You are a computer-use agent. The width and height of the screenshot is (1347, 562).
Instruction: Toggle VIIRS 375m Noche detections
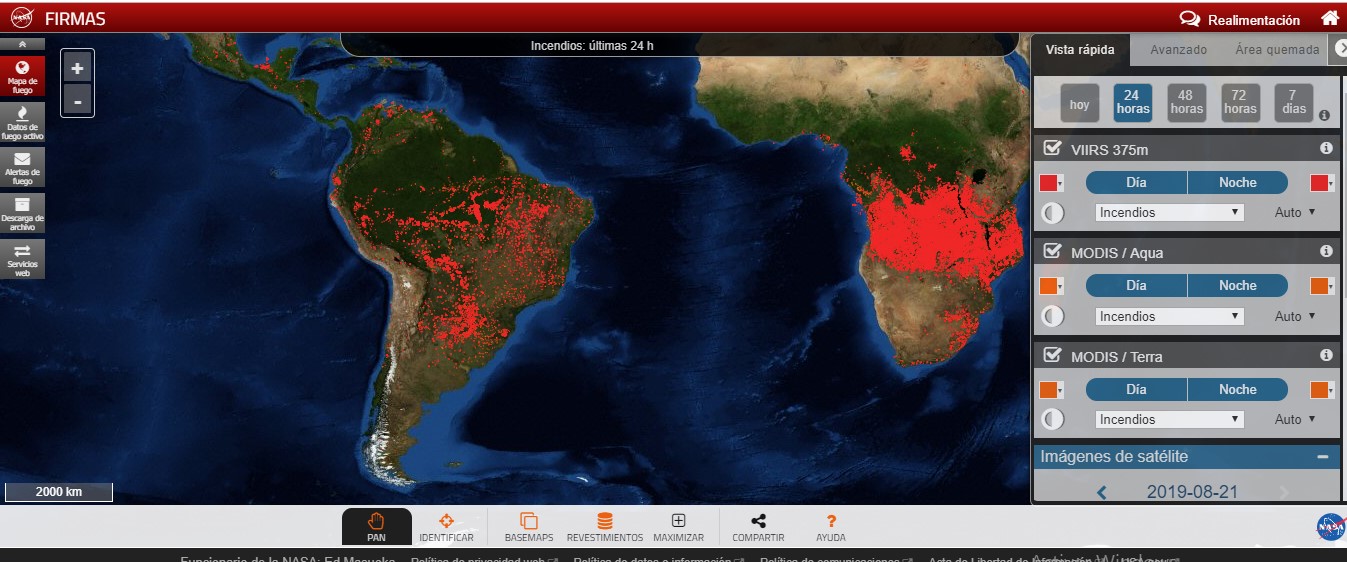coord(1237,182)
